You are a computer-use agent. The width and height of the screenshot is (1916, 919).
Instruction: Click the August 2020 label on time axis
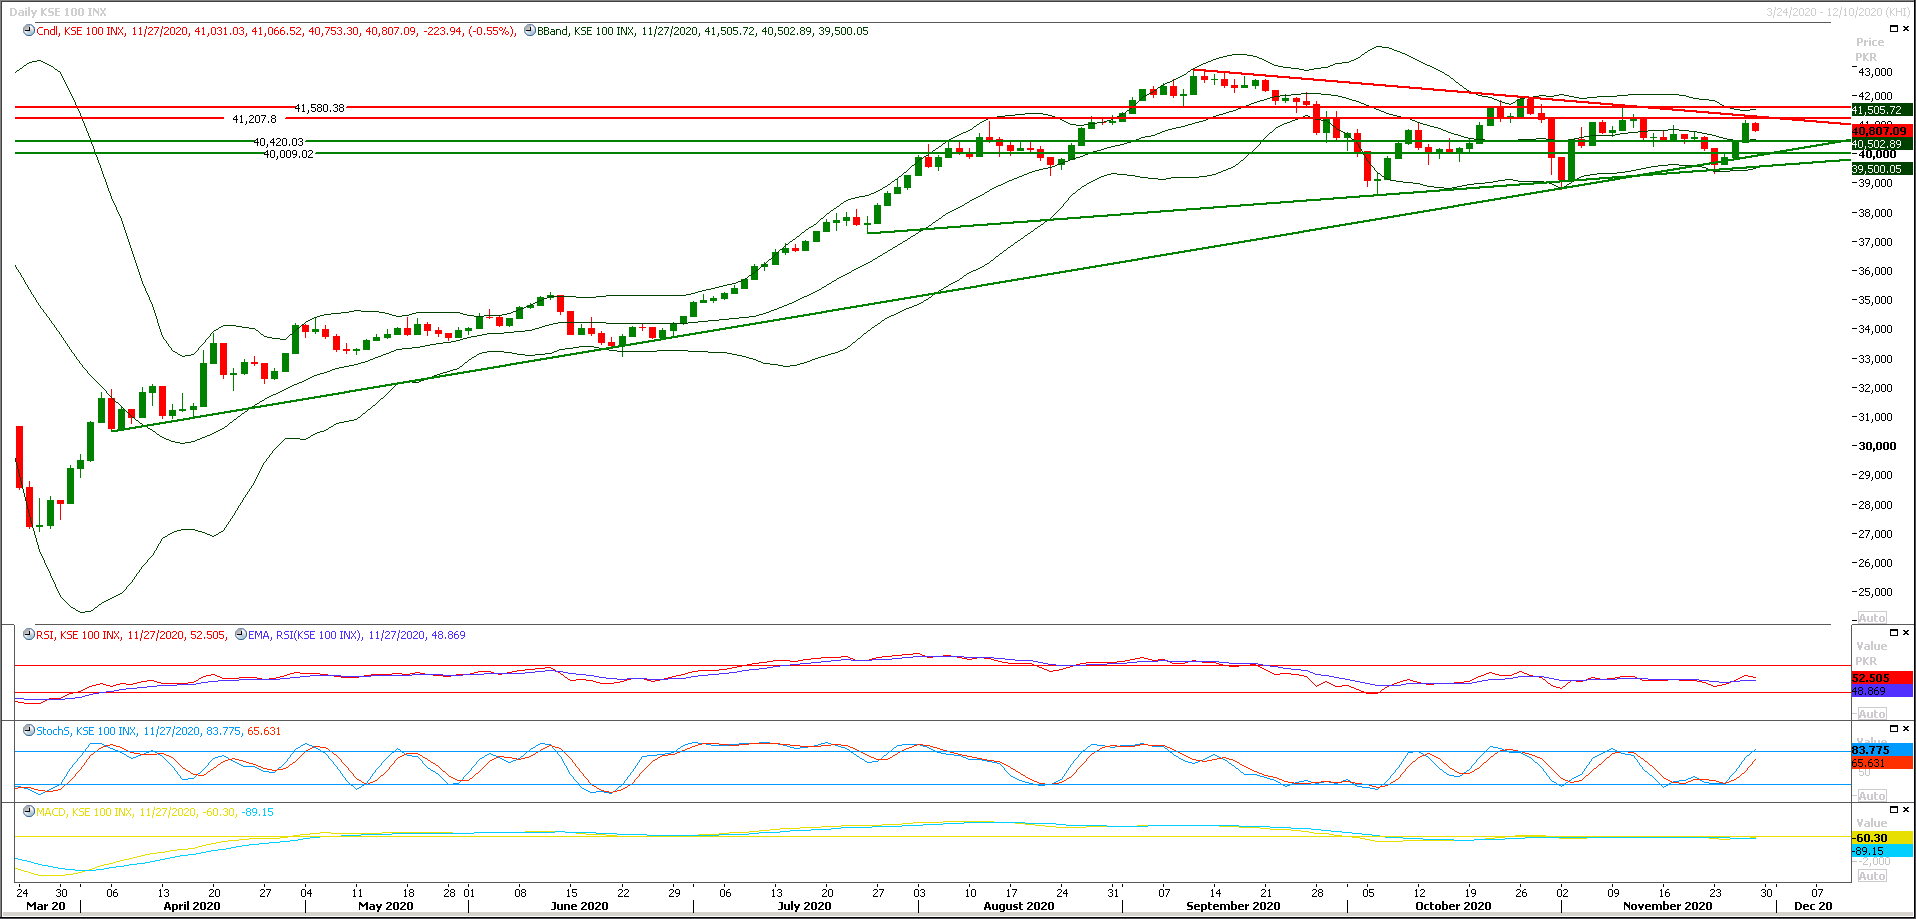coord(1019,906)
